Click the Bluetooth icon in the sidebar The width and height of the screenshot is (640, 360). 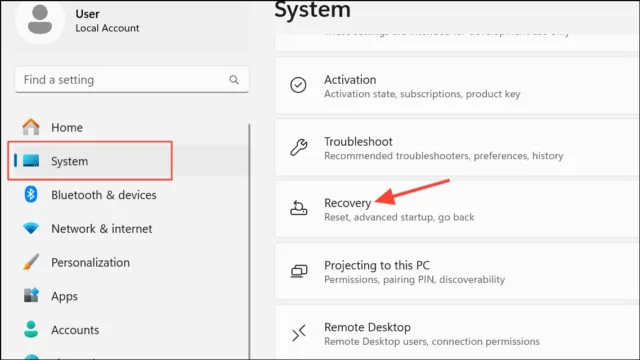tap(31, 194)
